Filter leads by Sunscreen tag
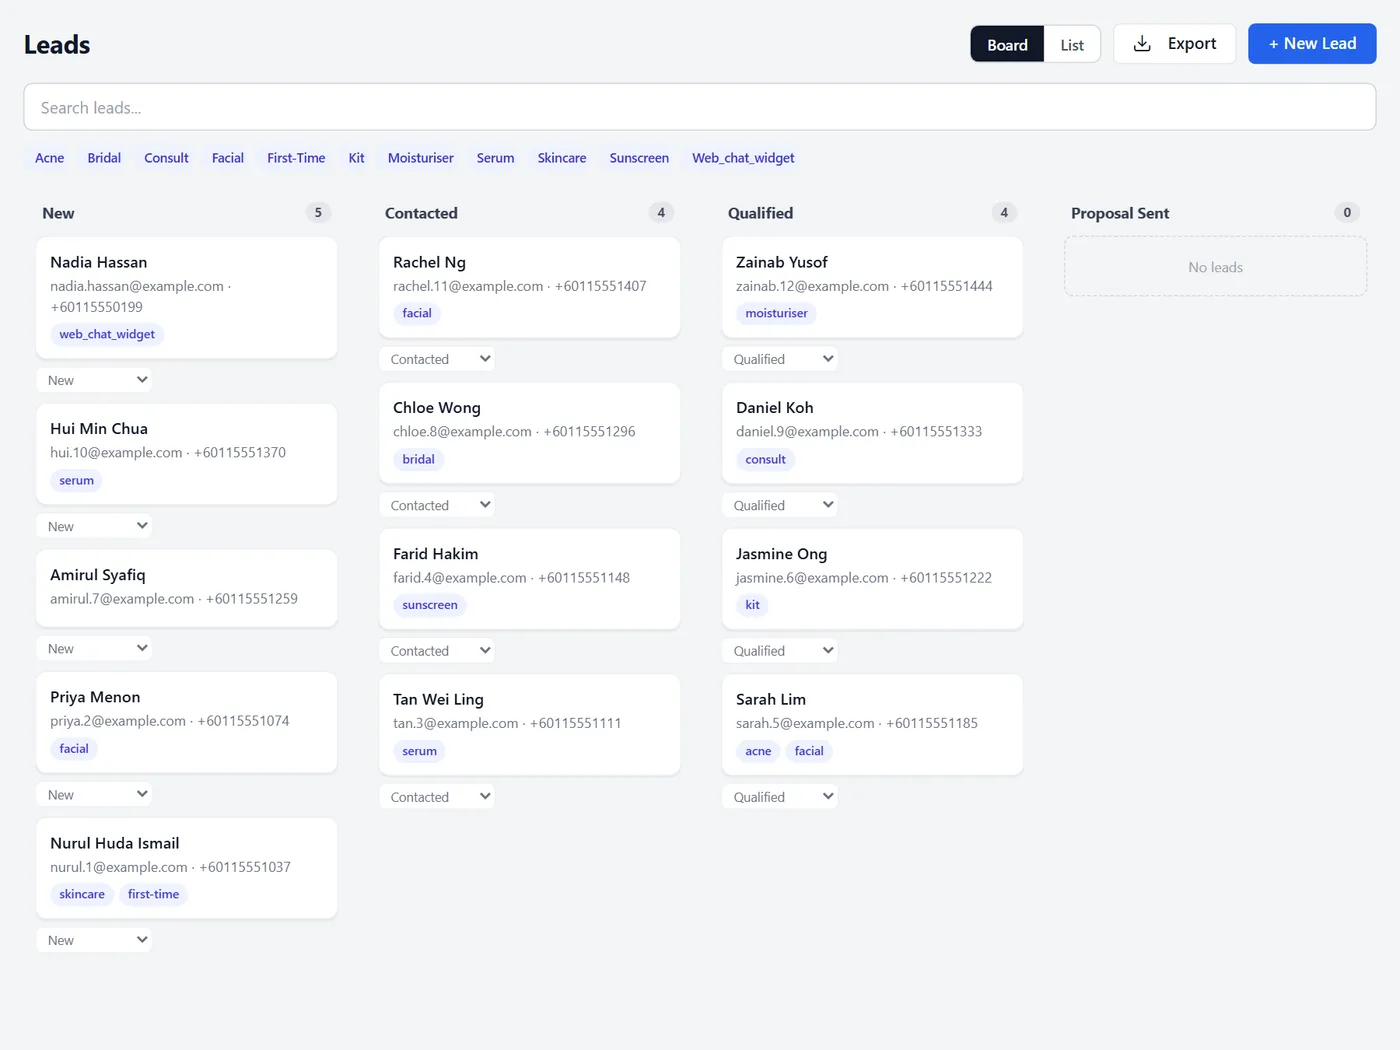This screenshot has width=1400, height=1050. (x=639, y=158)
